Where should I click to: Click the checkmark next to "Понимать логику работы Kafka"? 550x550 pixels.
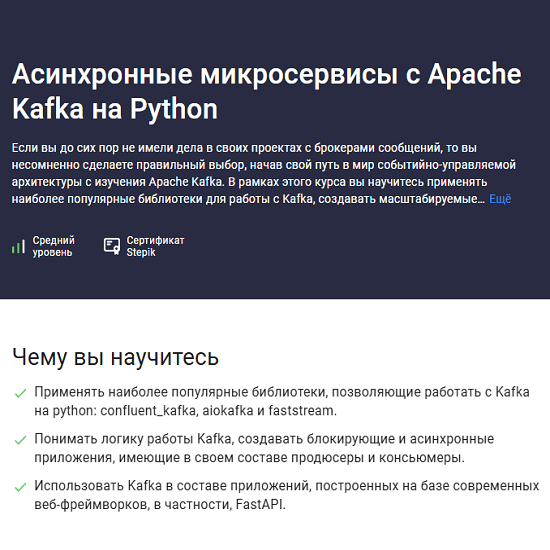(20, 440)
